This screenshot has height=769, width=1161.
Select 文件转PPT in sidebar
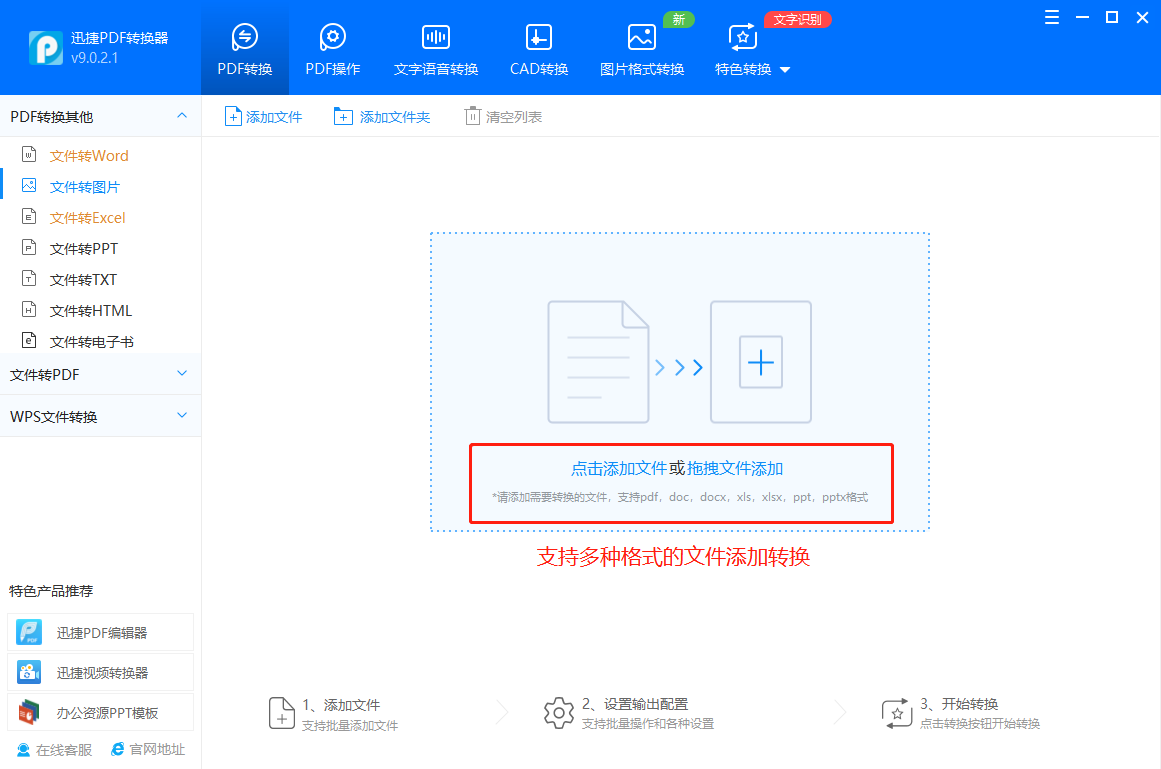coord(84,249)
